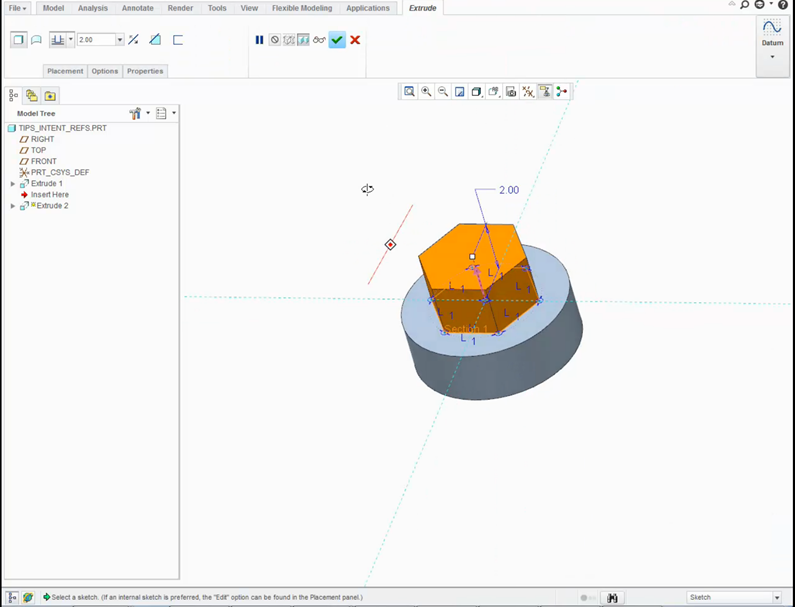Select the Extrude as solid option
The height and width of the screenshot is (610, 795).
coord(19,40)
